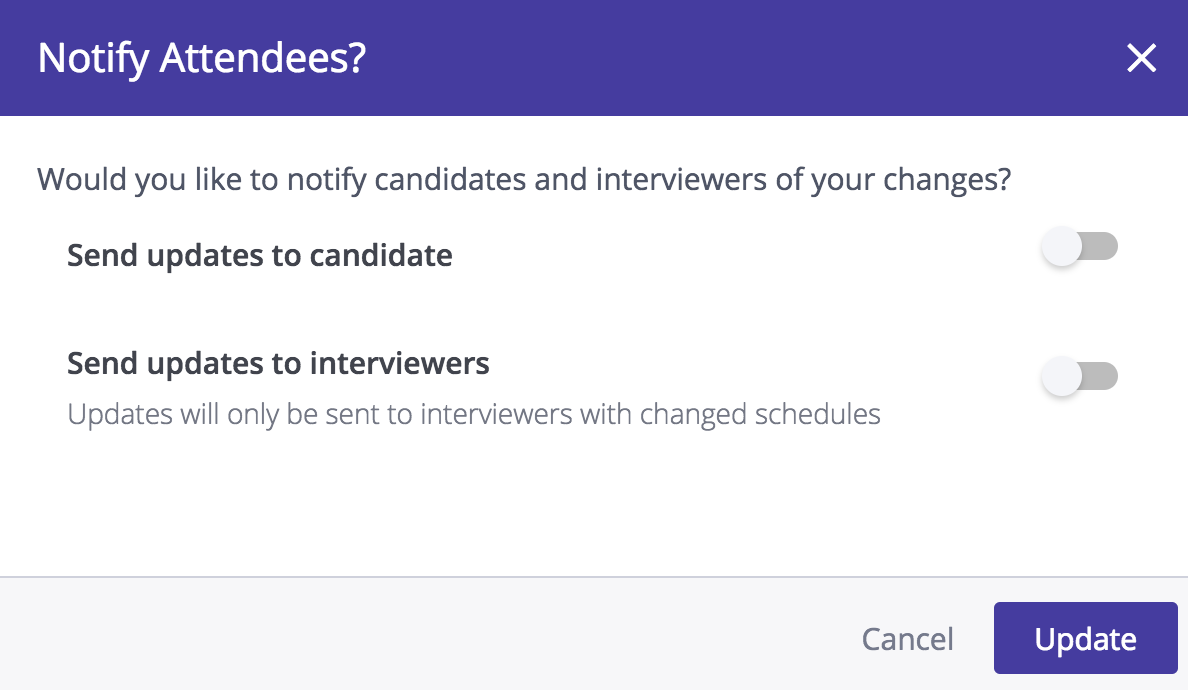Click the notify candidates and interviewers question
The image size is (1188, 690).
(x=524, y=180)
